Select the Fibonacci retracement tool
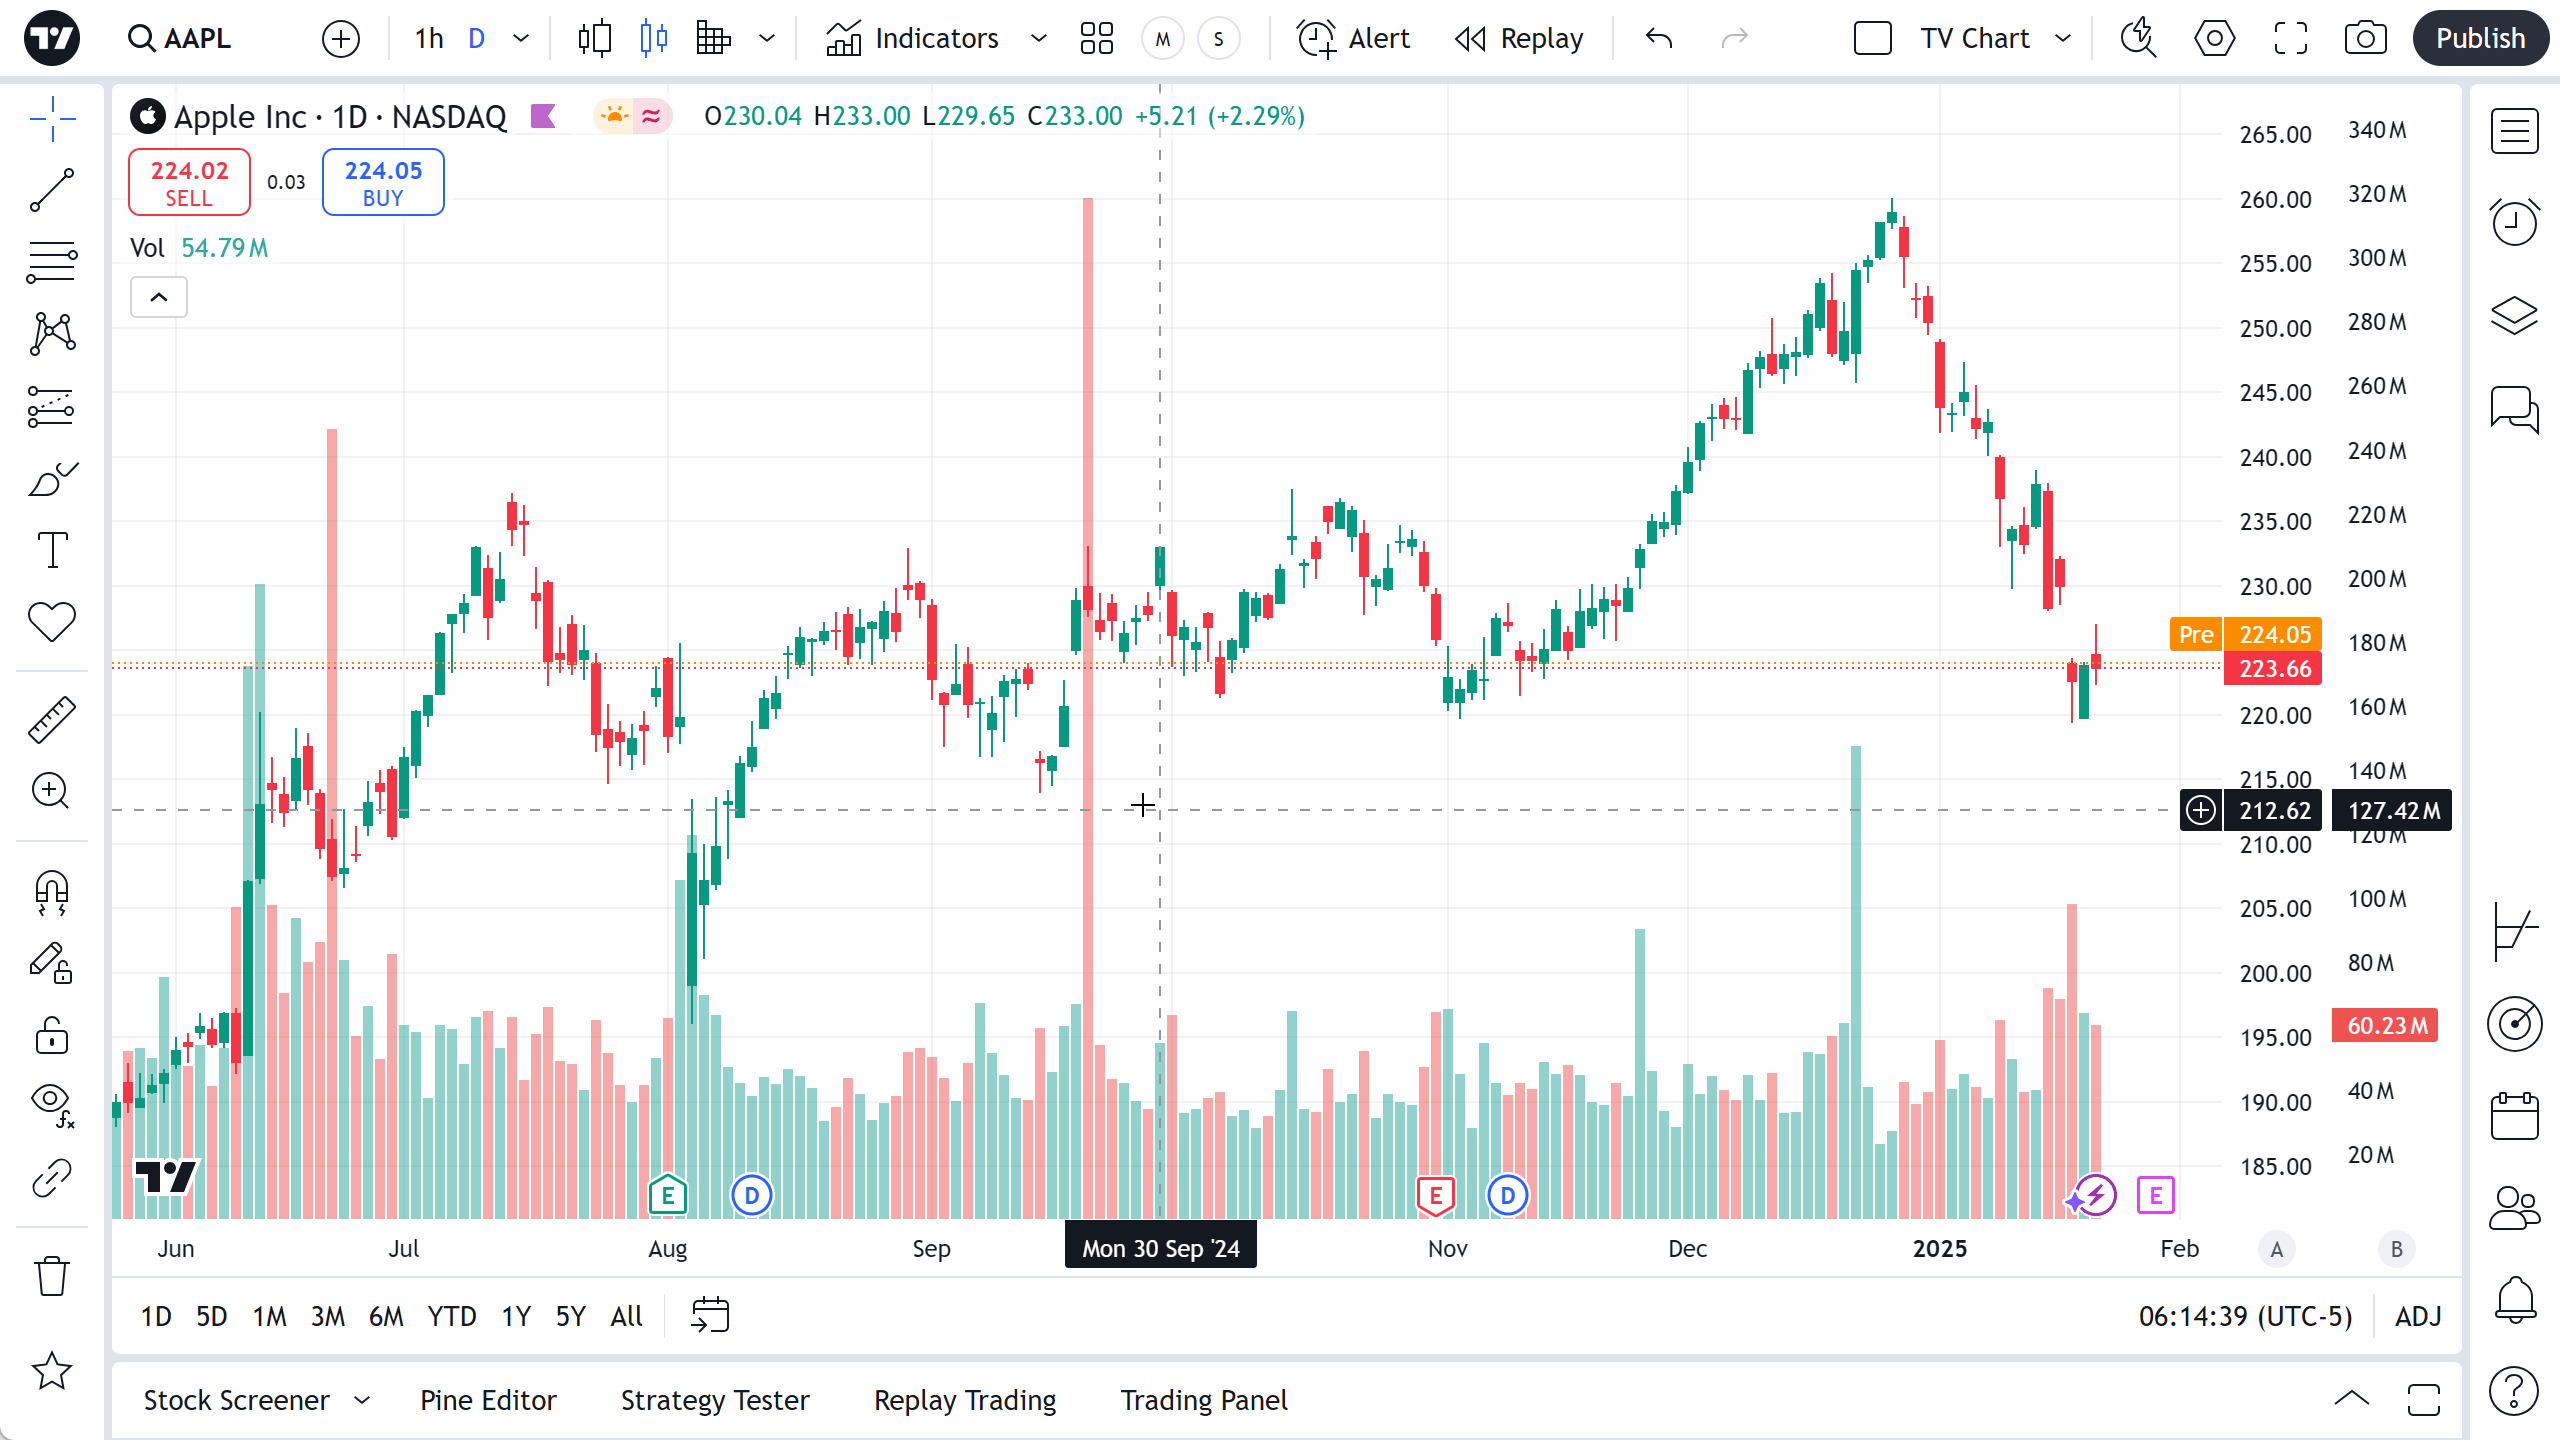The height and width of the screenshot is (1440, 2560). tap(52, 262)
